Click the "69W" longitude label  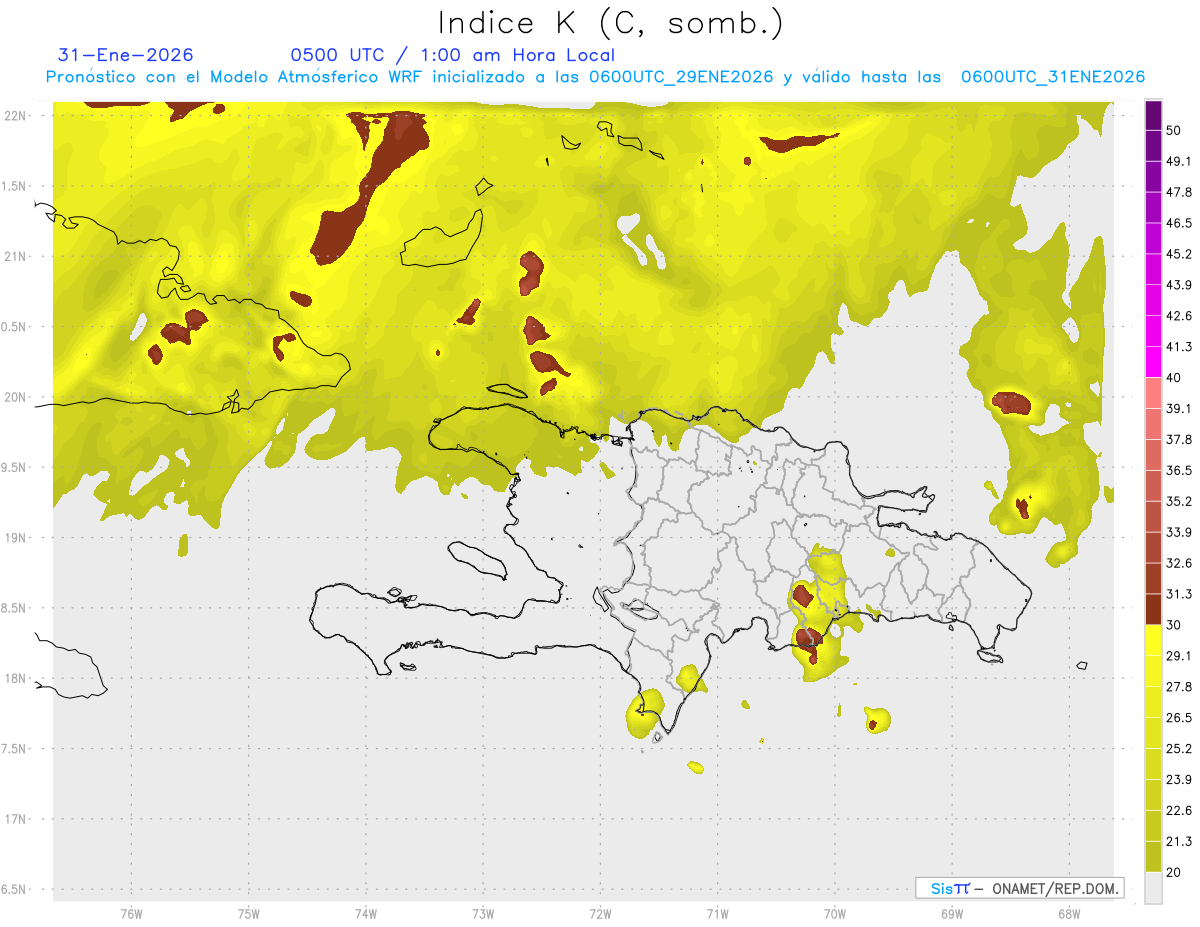point(951,914)
